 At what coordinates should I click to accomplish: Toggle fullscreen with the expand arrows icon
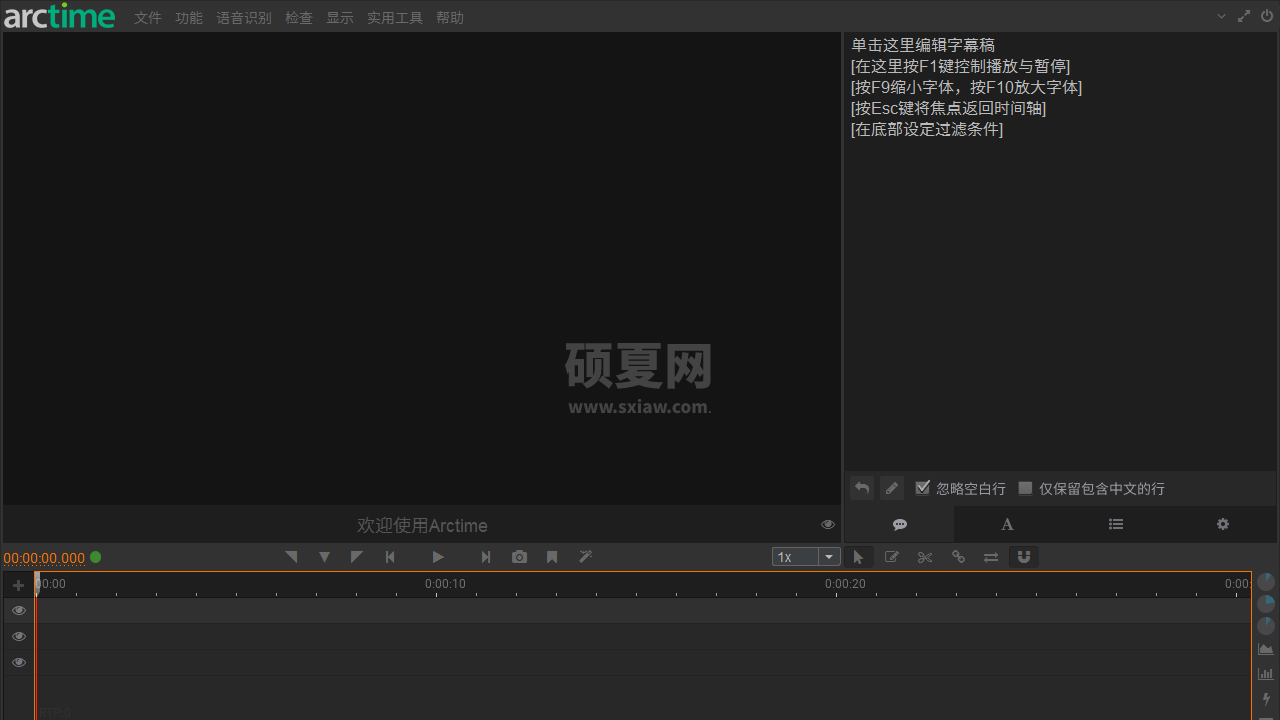1244,16
